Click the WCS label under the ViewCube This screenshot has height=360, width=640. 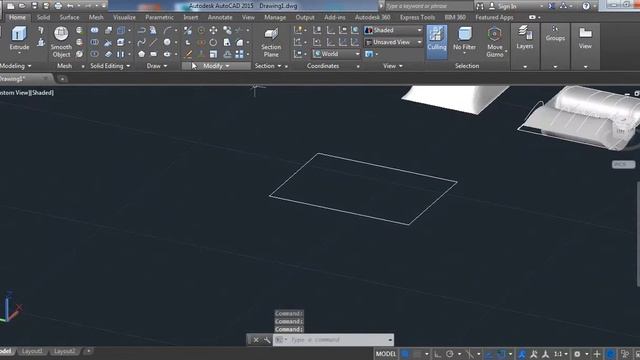click(x=623, y=164)
